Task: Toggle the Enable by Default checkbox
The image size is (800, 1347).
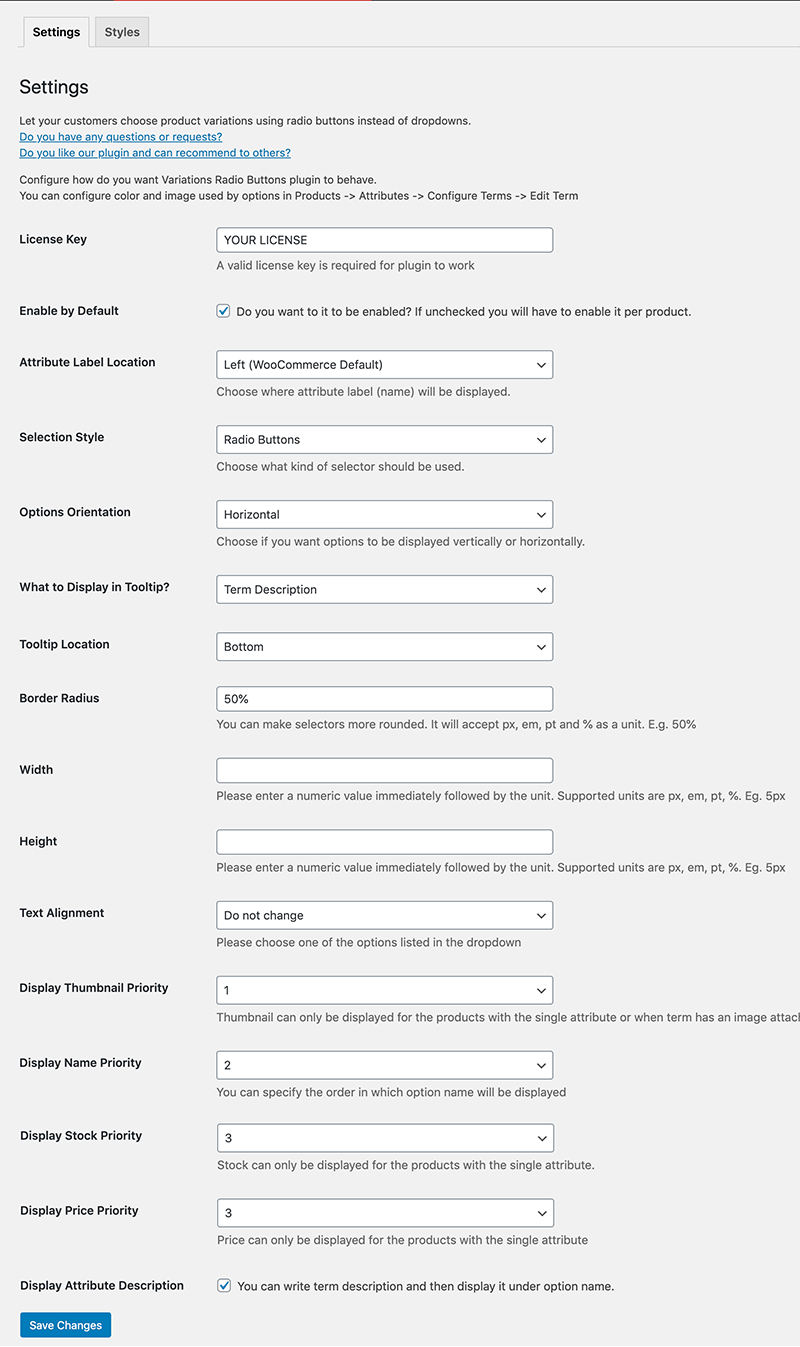Action: (x=224, y=311)
